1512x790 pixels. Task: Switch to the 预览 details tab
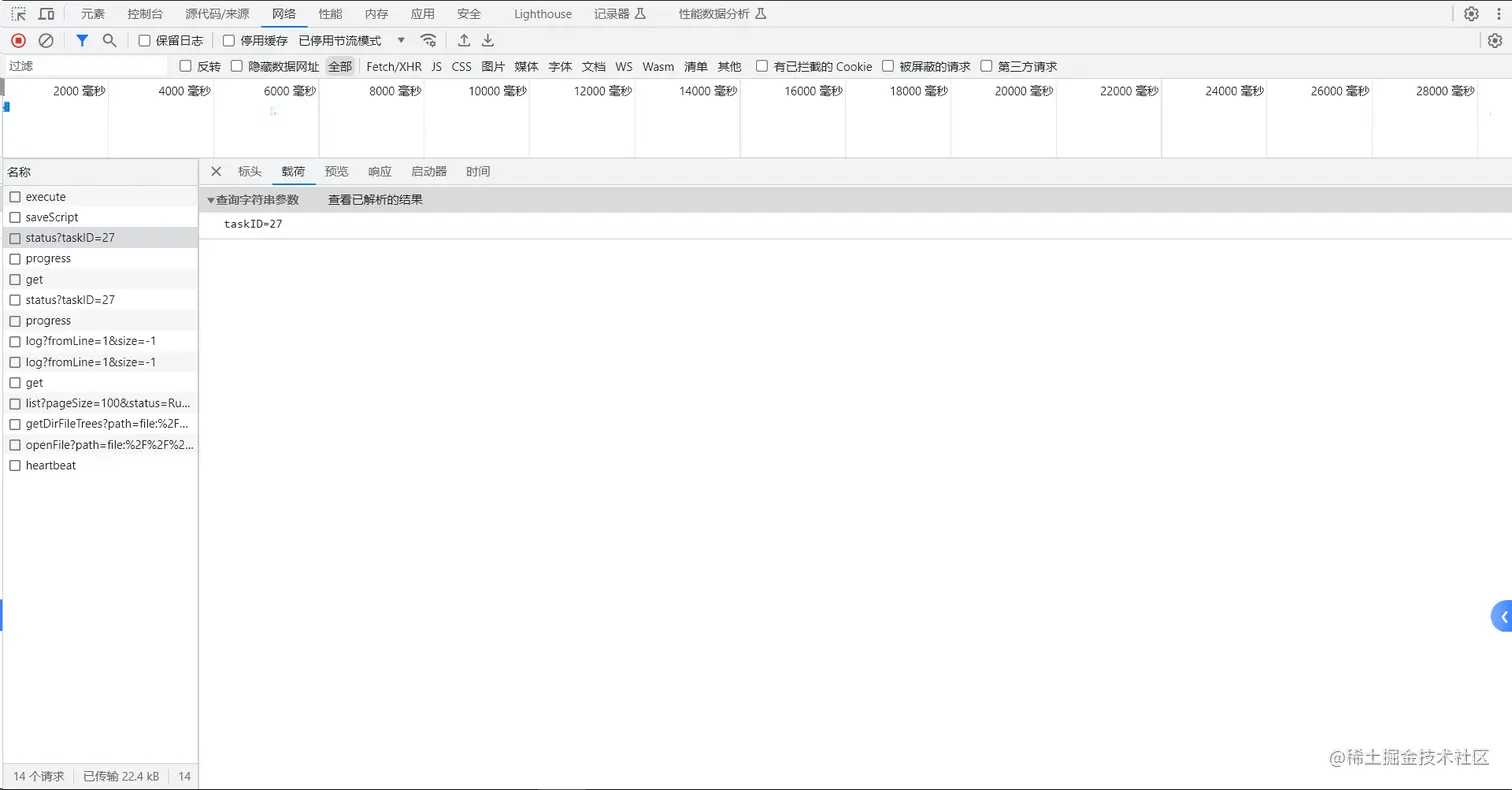pos(337,171)
